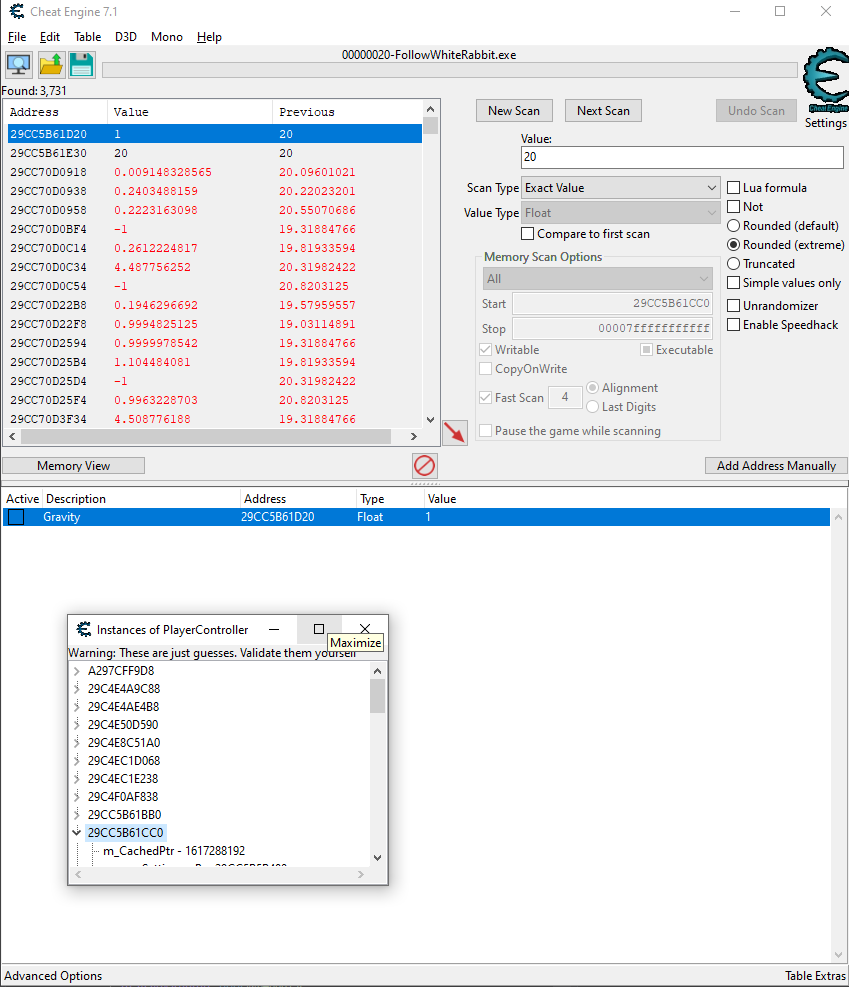This screenshot has width=849, height=987.
Task: Click the Undo Scan button
Action: pyautogui.click(x=756, y=111)
